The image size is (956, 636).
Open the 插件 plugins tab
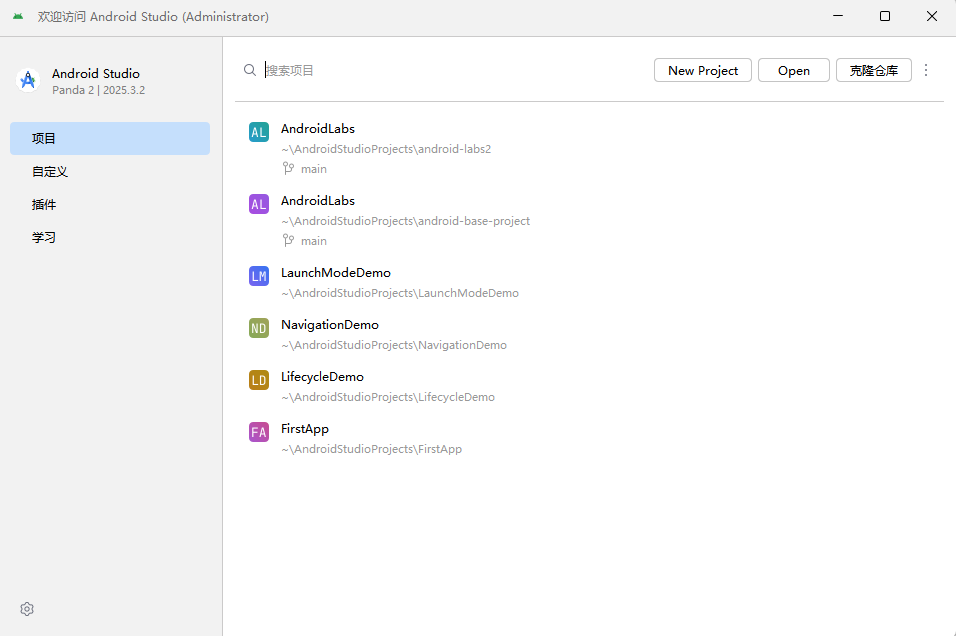click(x=110, y=204)
